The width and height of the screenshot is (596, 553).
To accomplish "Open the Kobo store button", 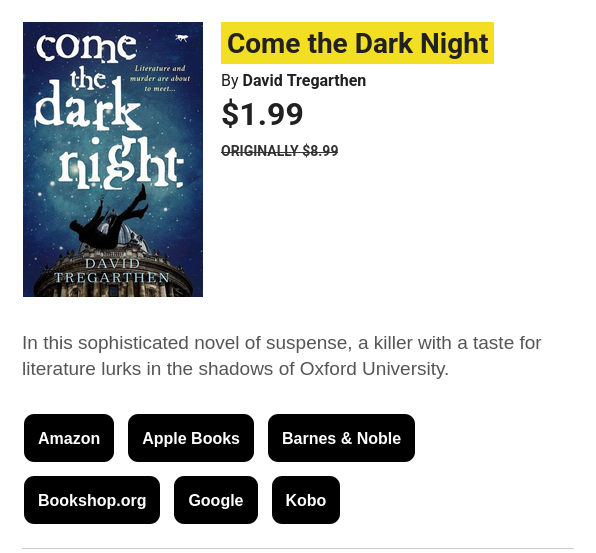I will point(306,500).
